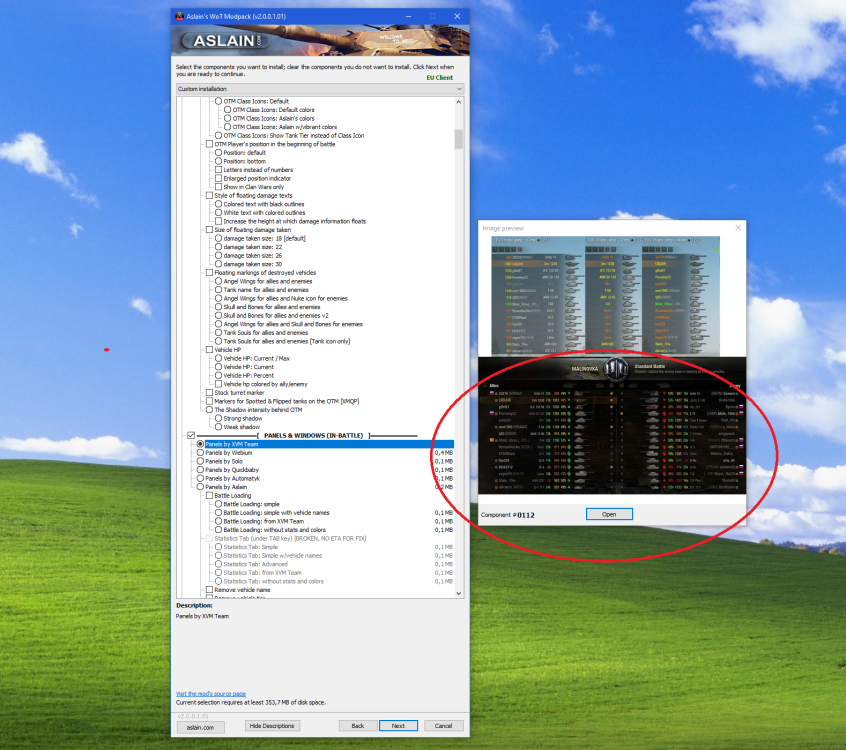
Task: Click Hide Descriptions button
Action: pyautogui.click(x=272, y=726)
